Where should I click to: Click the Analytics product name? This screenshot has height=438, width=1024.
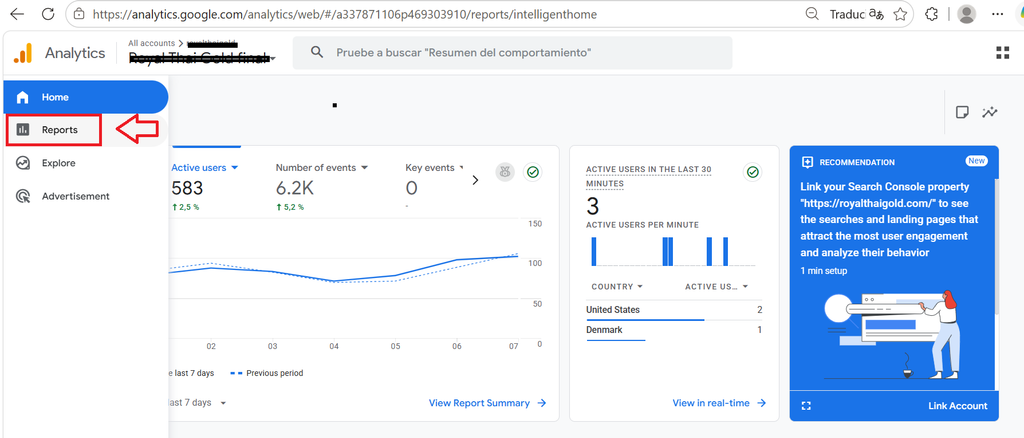pyautogui.click(x=74, y=53)
